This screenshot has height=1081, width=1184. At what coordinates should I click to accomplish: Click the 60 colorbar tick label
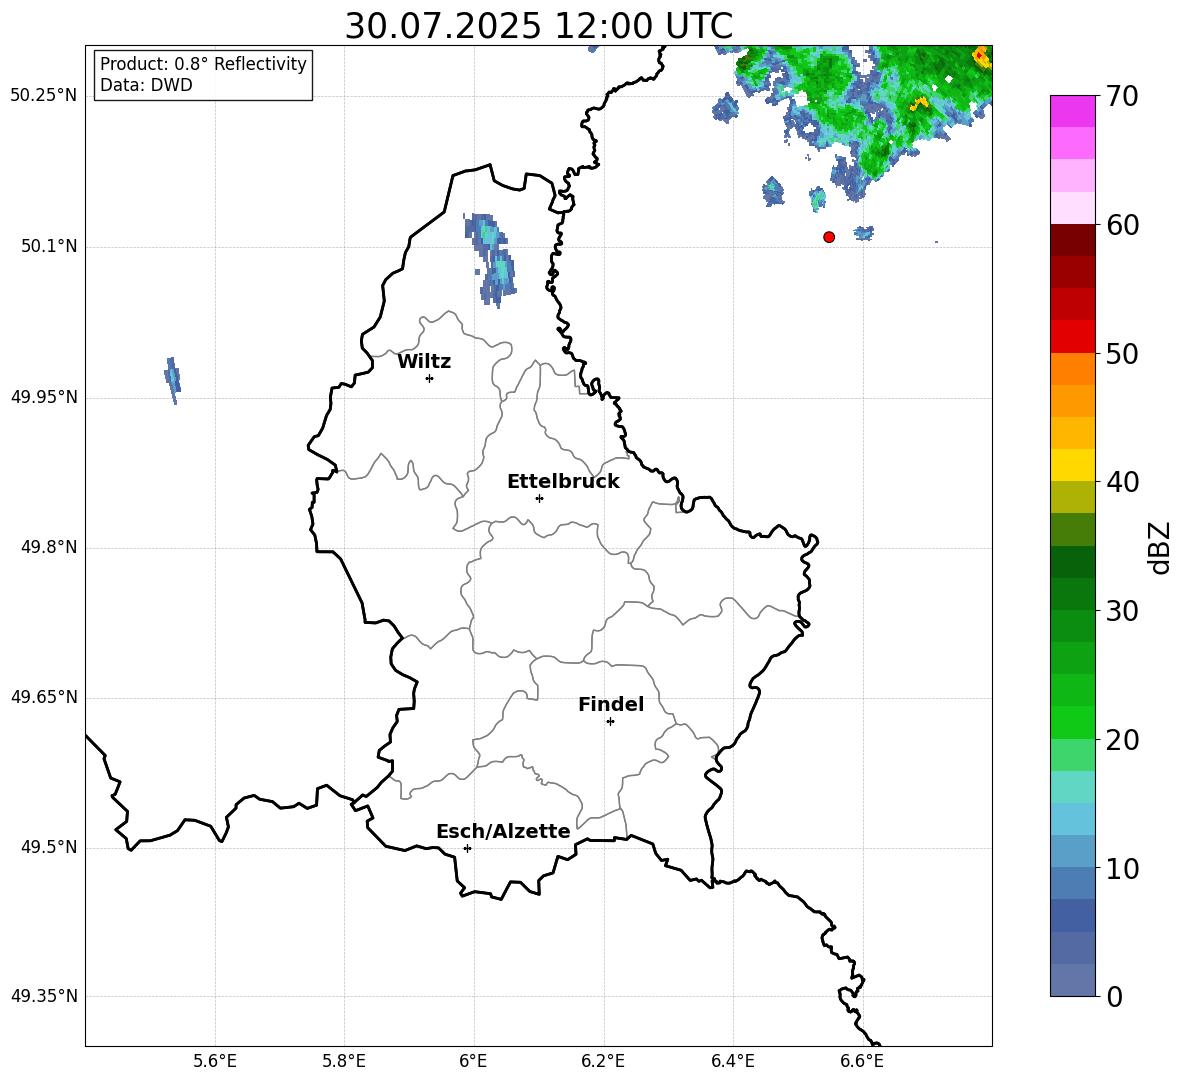(1122, 225)
